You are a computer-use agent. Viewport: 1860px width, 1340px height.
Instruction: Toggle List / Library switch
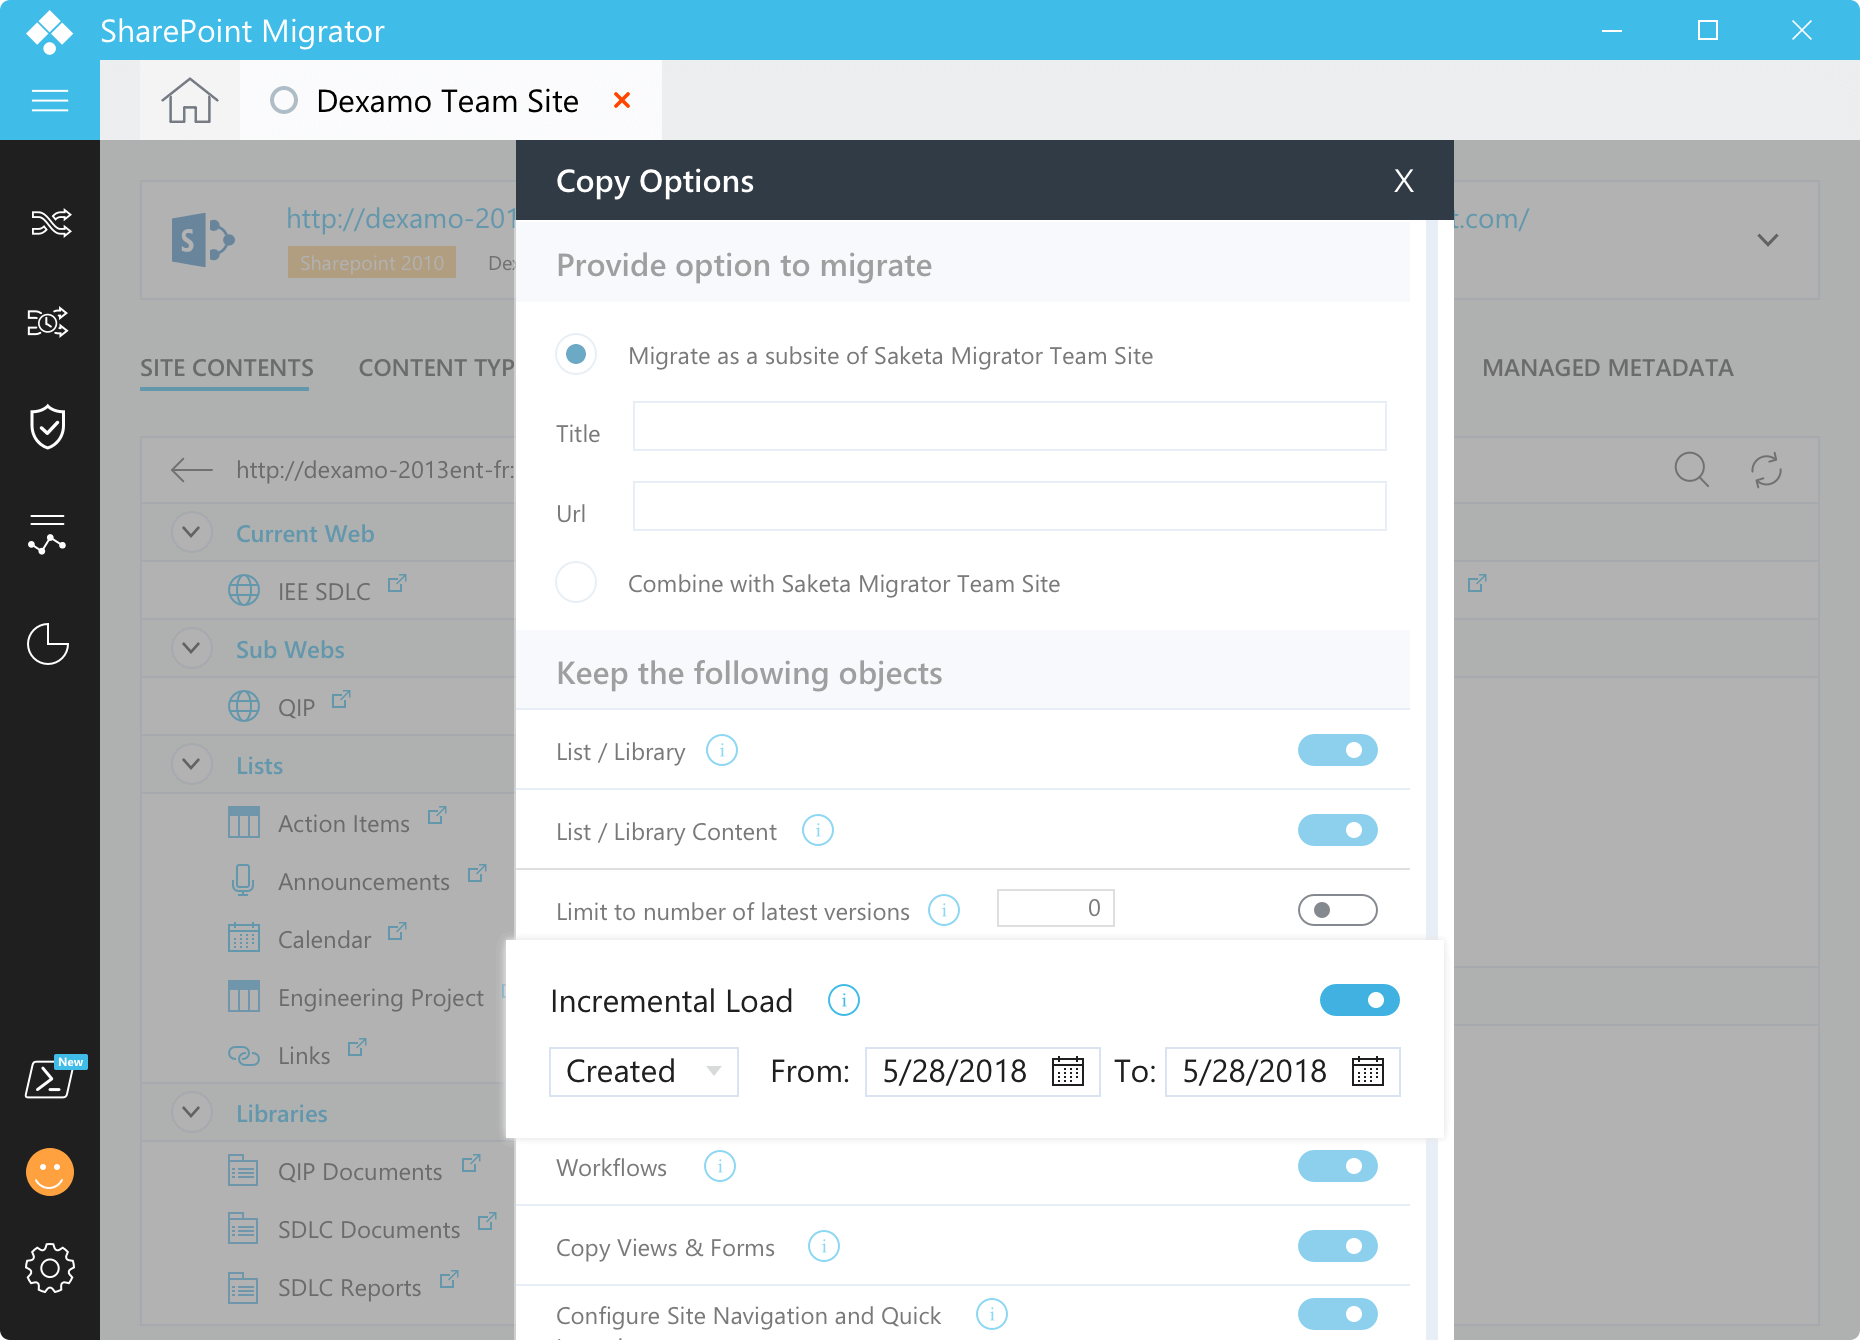[1338, 750]
